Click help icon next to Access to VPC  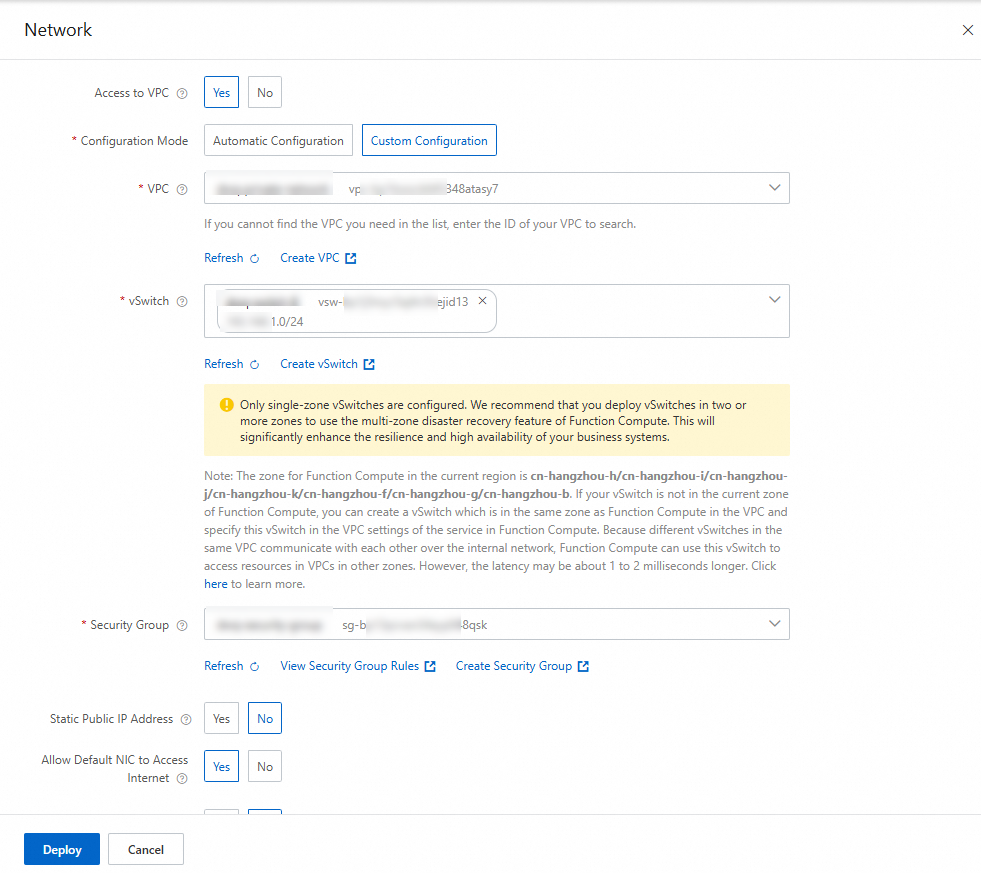182,93
